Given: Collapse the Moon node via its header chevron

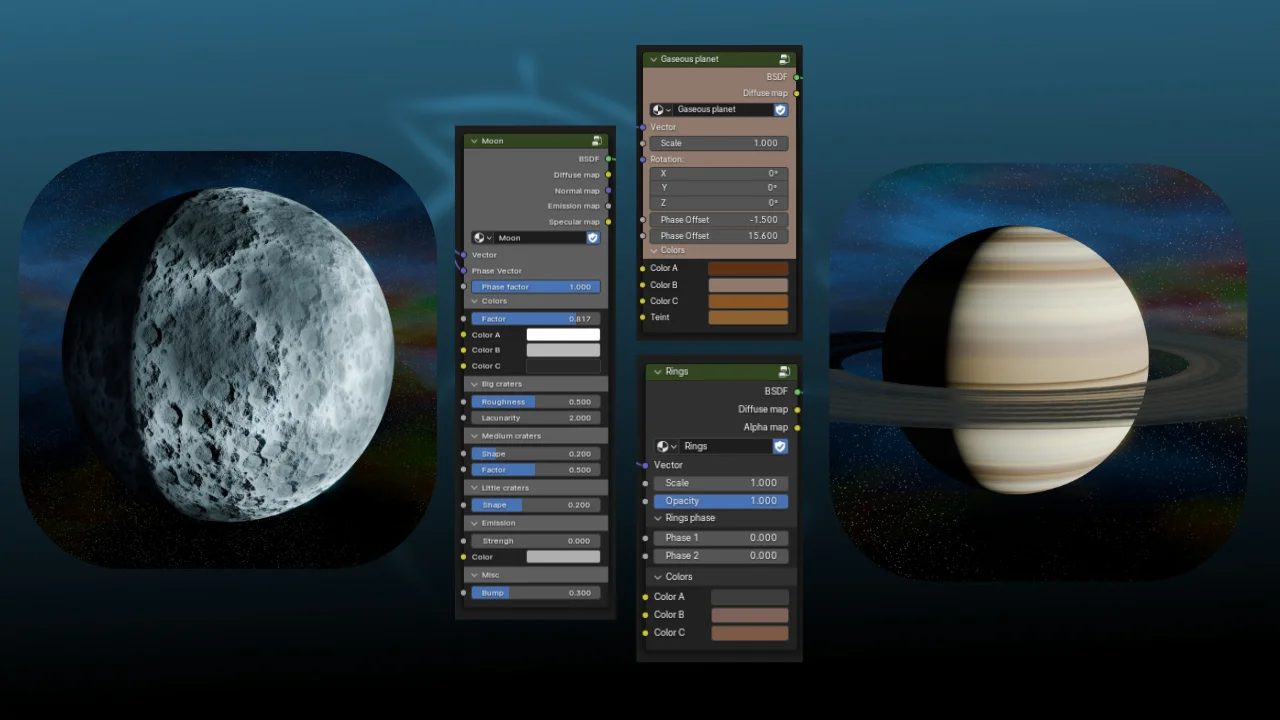Looking at the screenshot, I should [x=473, y=140].
